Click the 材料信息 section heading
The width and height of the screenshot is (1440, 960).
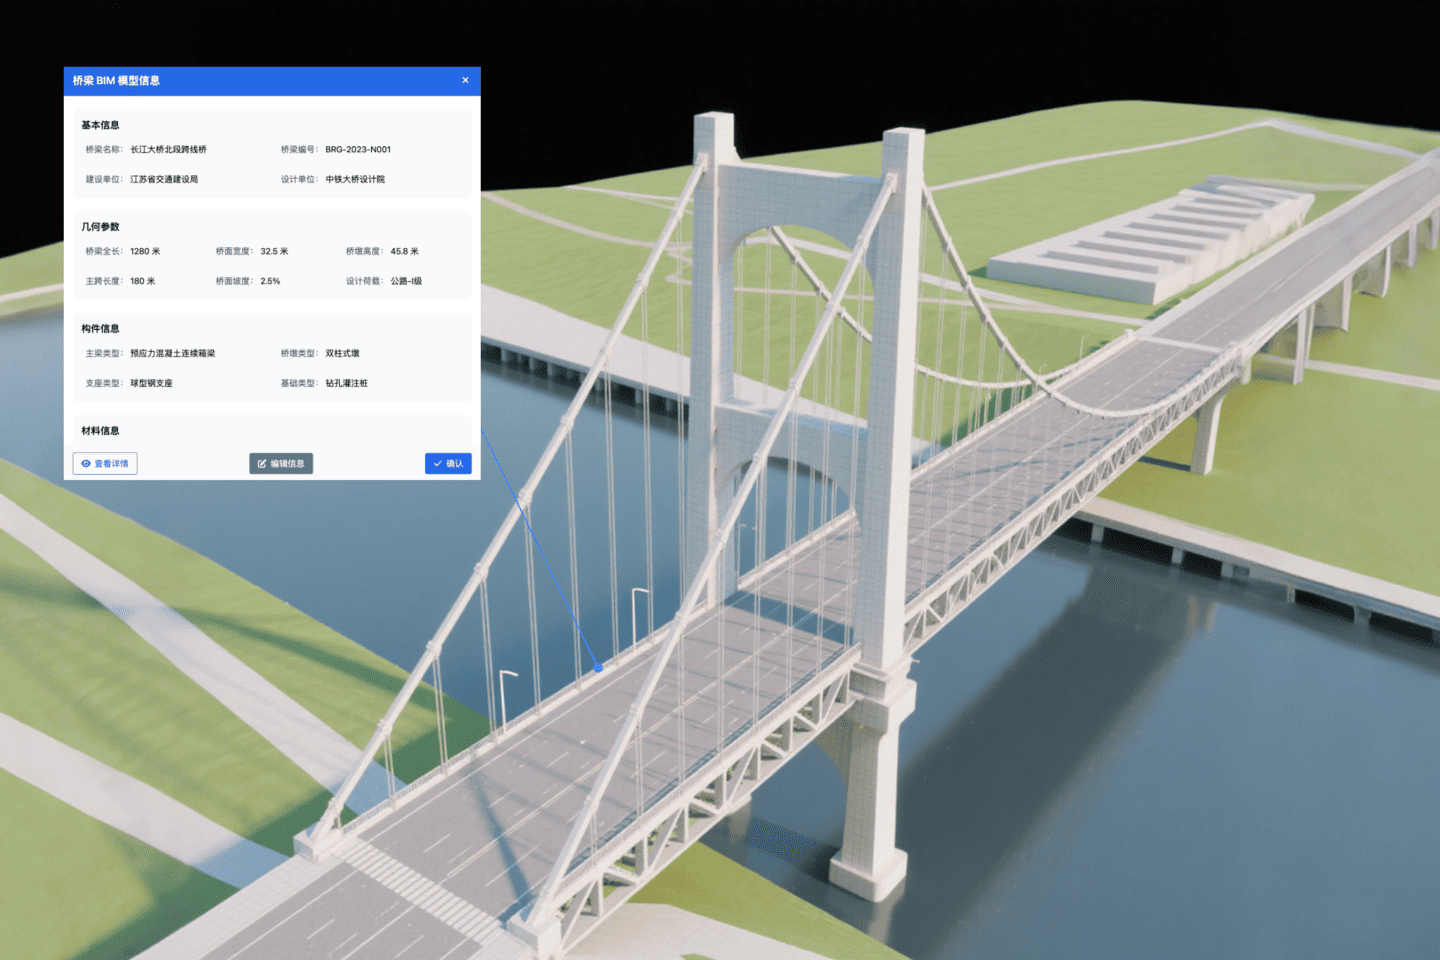pyautogui.click(x=100, y=431)
